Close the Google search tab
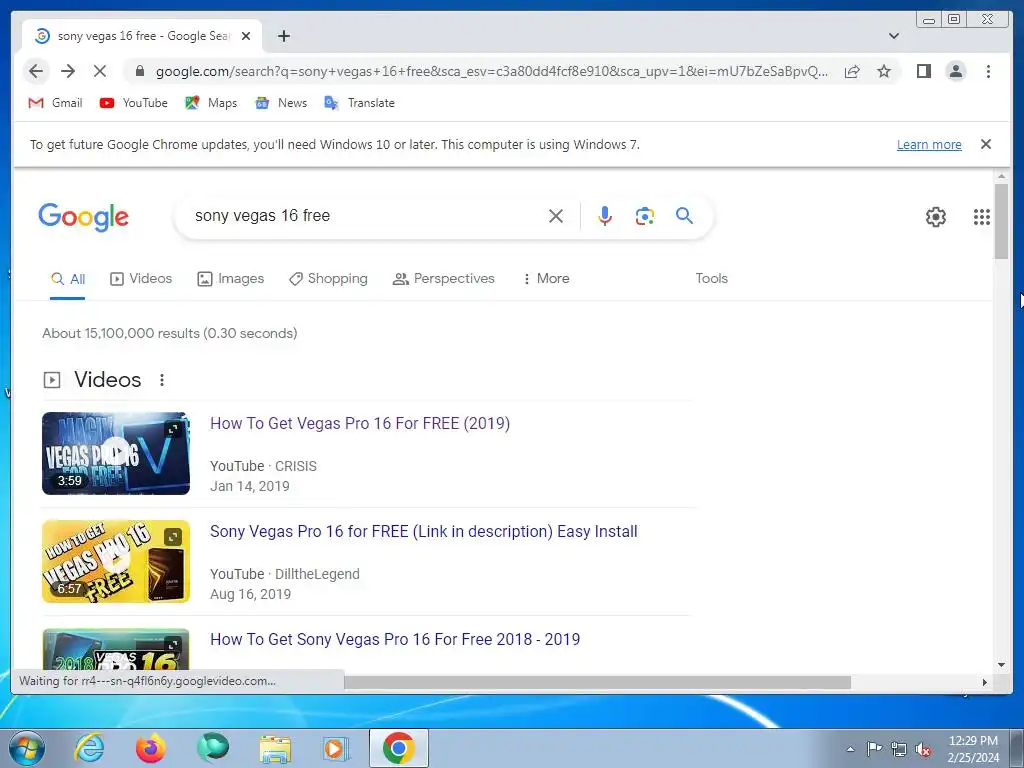This screenshot has height=768, width=1024. [x=246, y=36]
